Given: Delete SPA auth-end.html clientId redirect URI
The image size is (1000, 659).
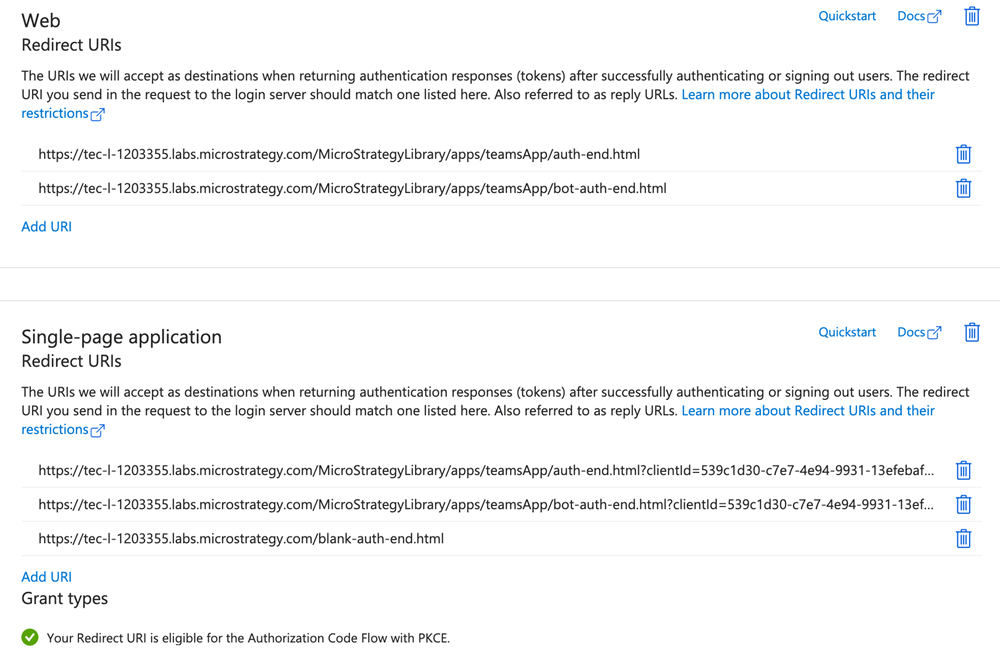Looking at the screenshot, I should point(963,470).
